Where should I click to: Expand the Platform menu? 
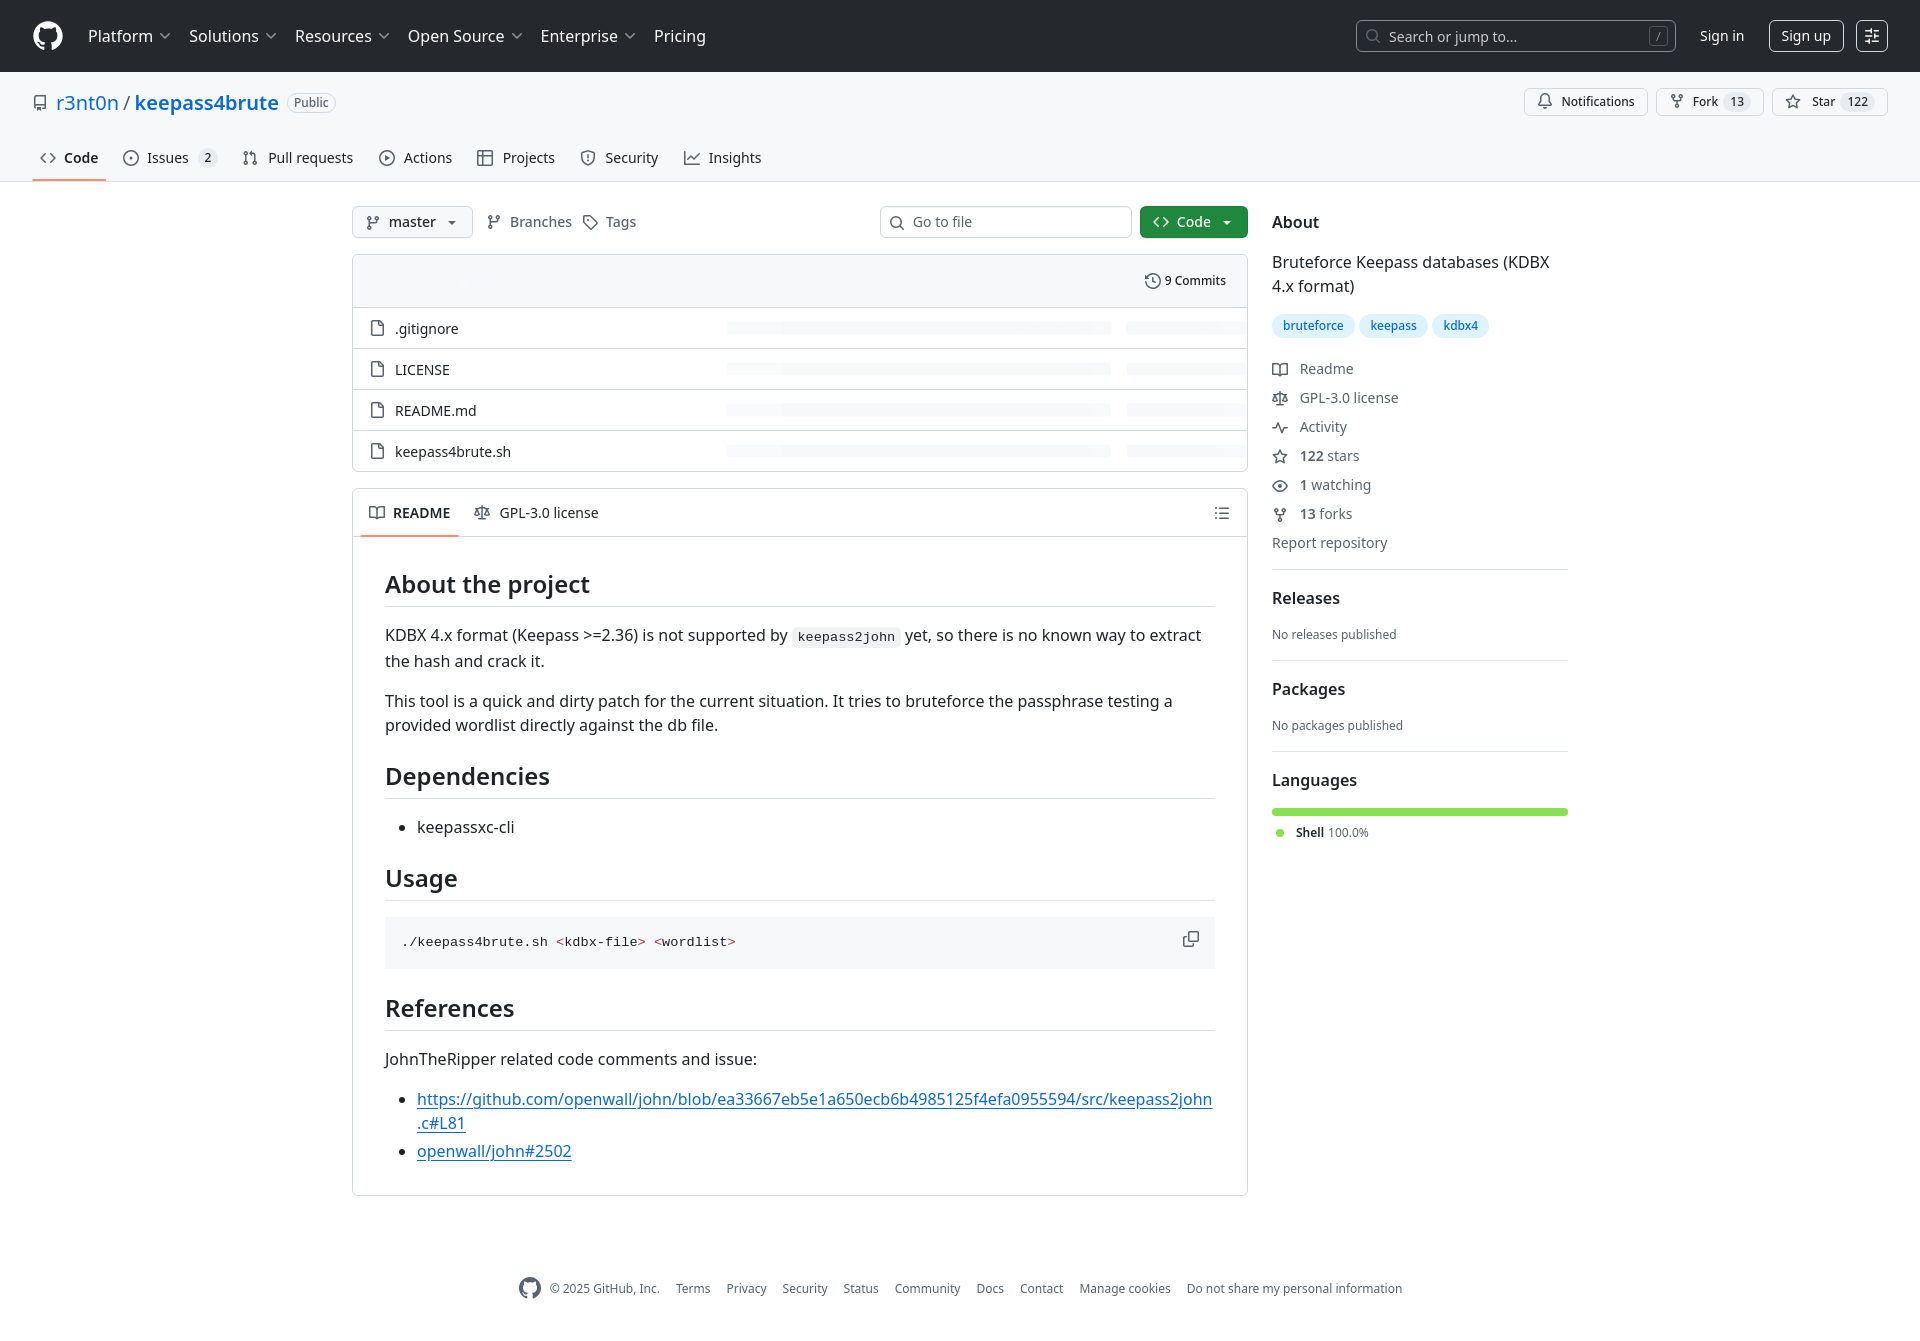pyautogui.click(x=129, y=36)
